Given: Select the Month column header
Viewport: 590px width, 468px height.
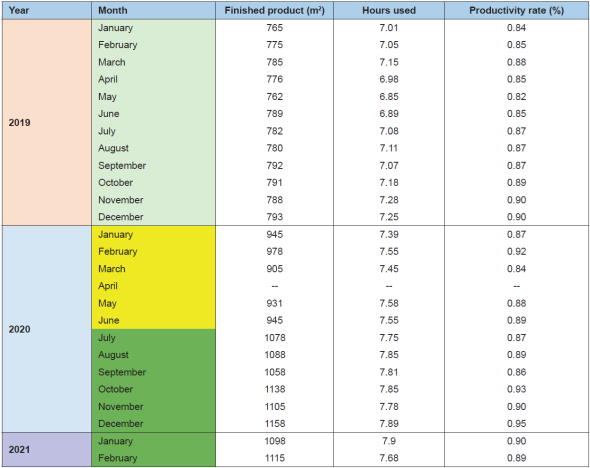Looking at the screenshot, I should [x=154, y=11].
